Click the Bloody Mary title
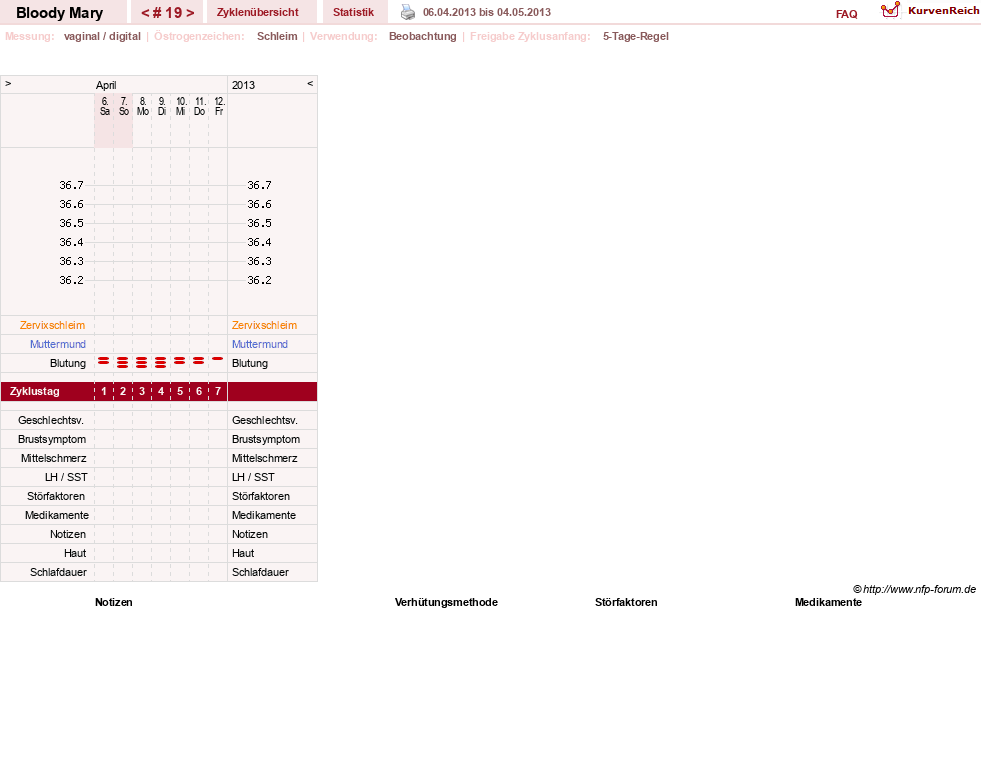The width and height of the screenshot is (981, 761). click(59, 13)
